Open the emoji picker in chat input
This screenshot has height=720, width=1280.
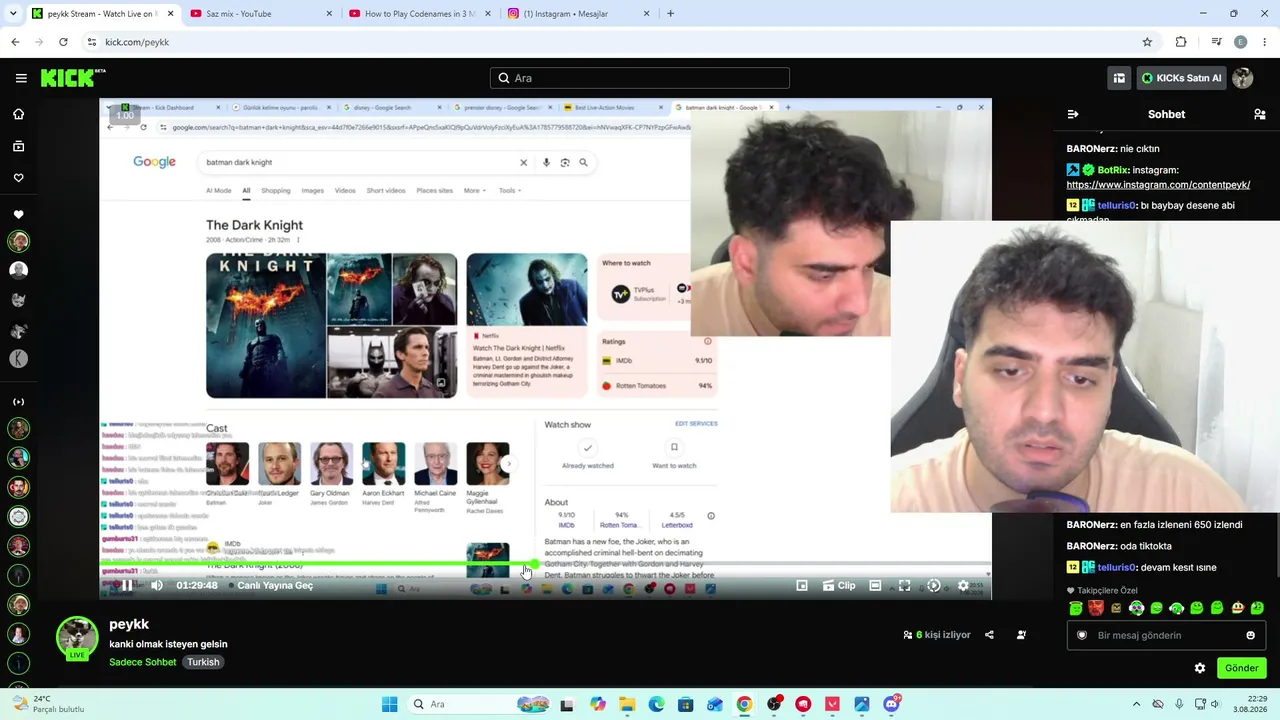[x=1250, y=635]
